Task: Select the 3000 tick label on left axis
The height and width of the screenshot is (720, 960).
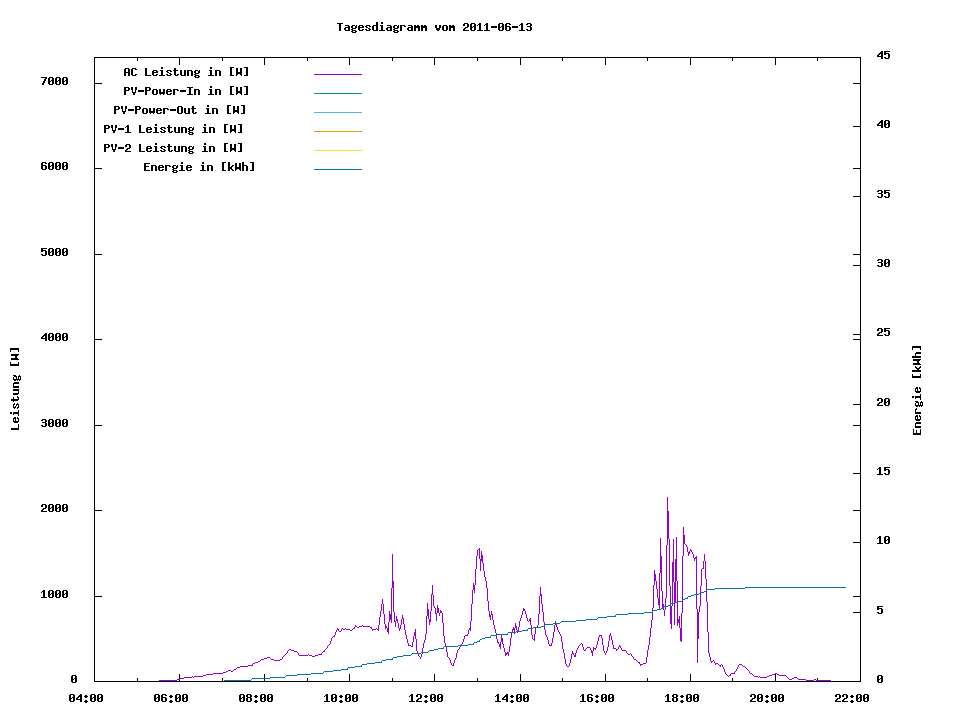Action: [x=54, y=424]
